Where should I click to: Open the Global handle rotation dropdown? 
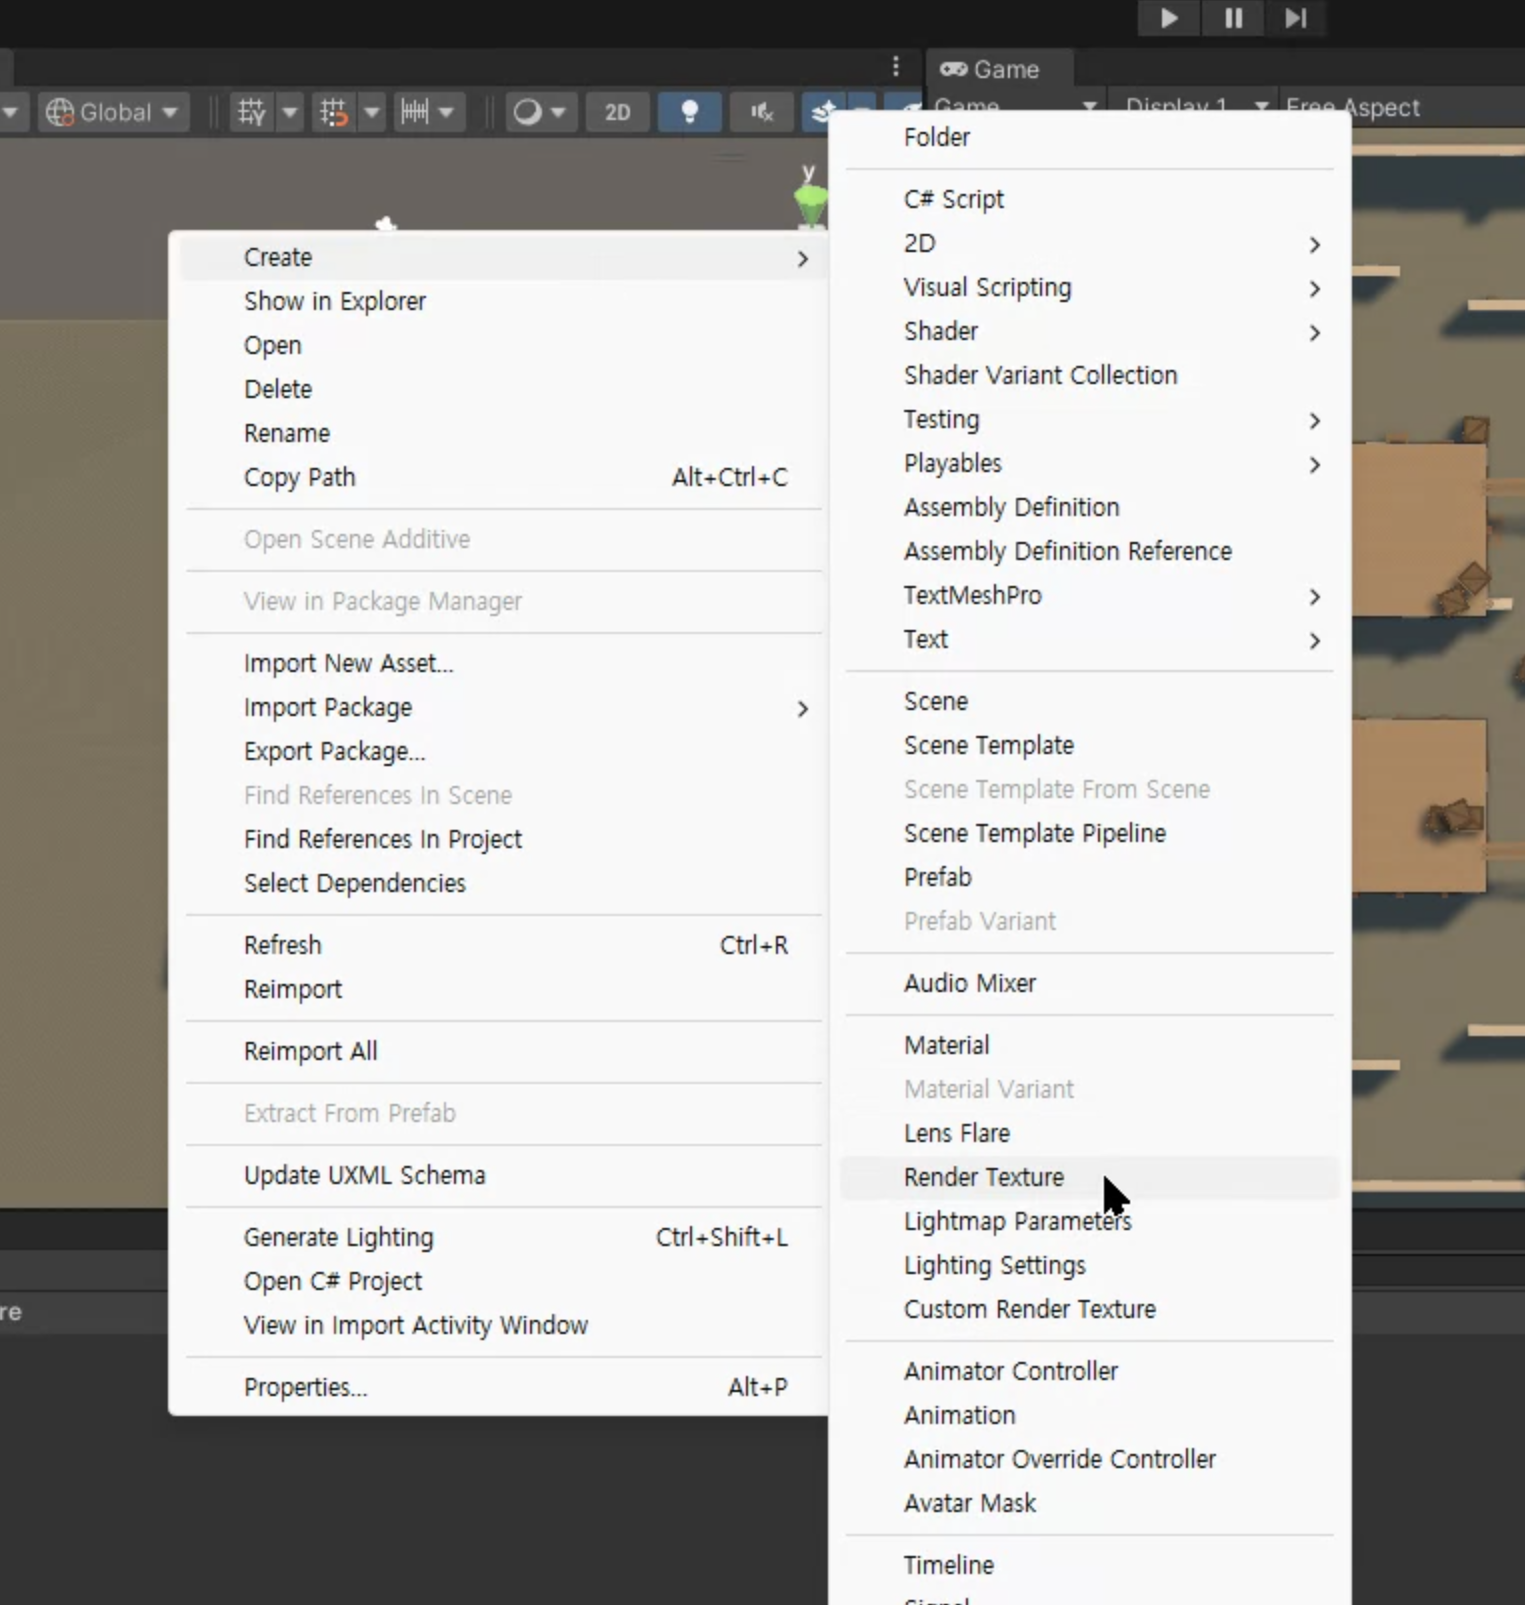(x=113, y=112)
